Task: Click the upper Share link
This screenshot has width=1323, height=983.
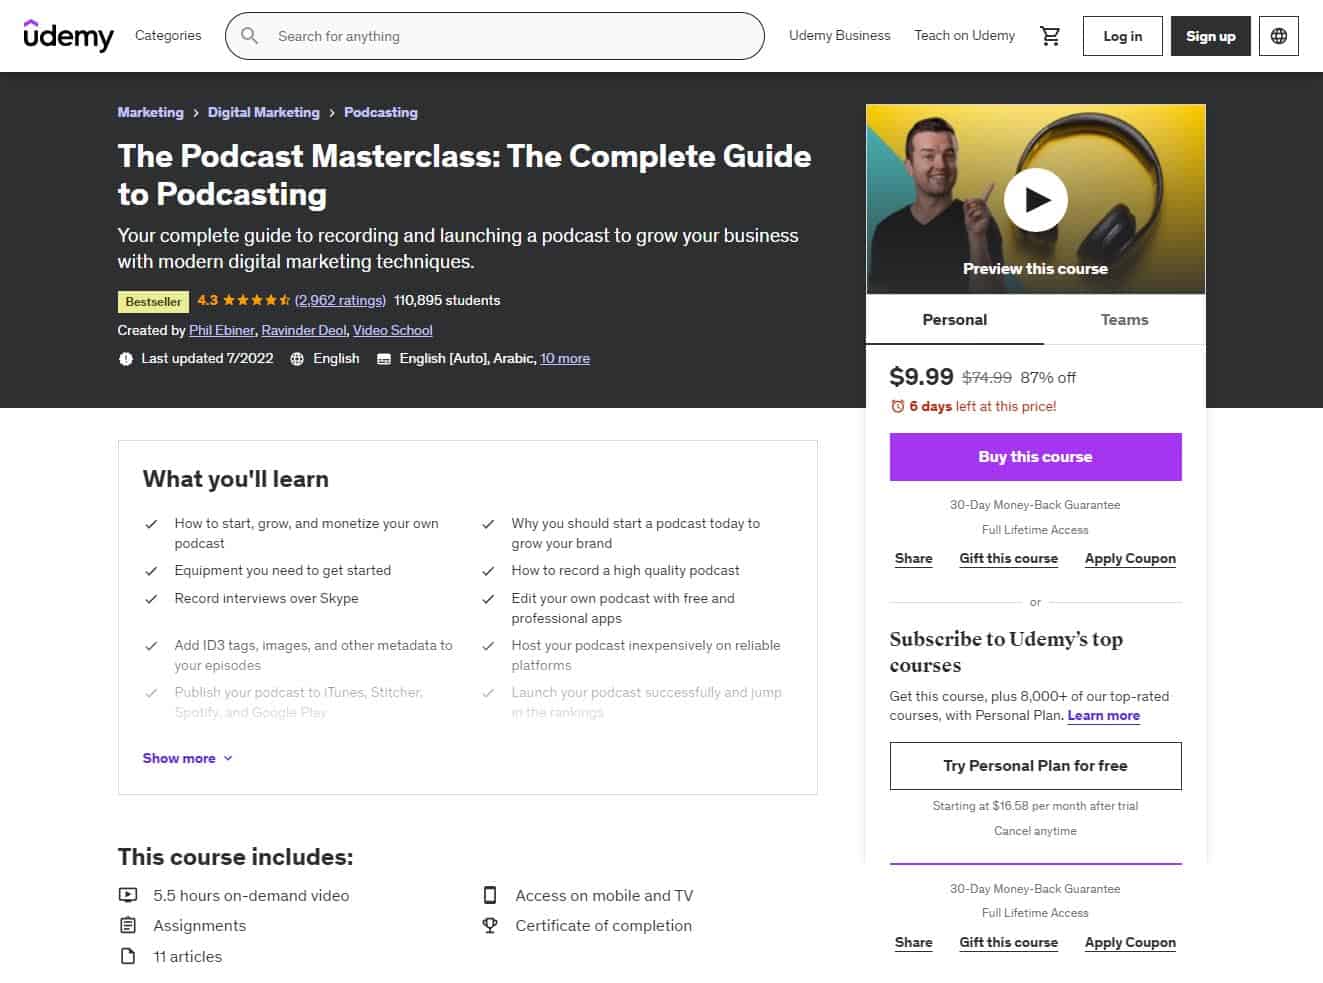Action: pyautogui.click(x=913, y=559)
